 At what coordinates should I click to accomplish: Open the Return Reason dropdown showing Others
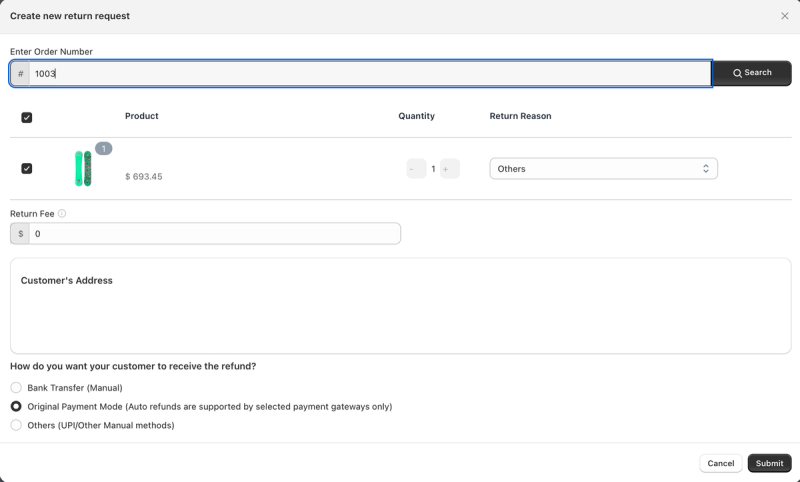coord(604,169)
